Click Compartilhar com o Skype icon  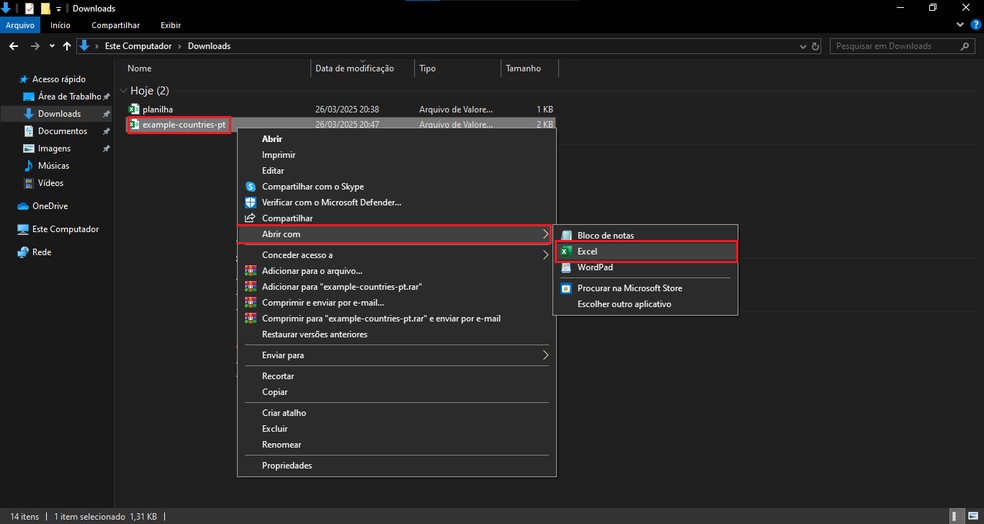click(x=250, y=186)
